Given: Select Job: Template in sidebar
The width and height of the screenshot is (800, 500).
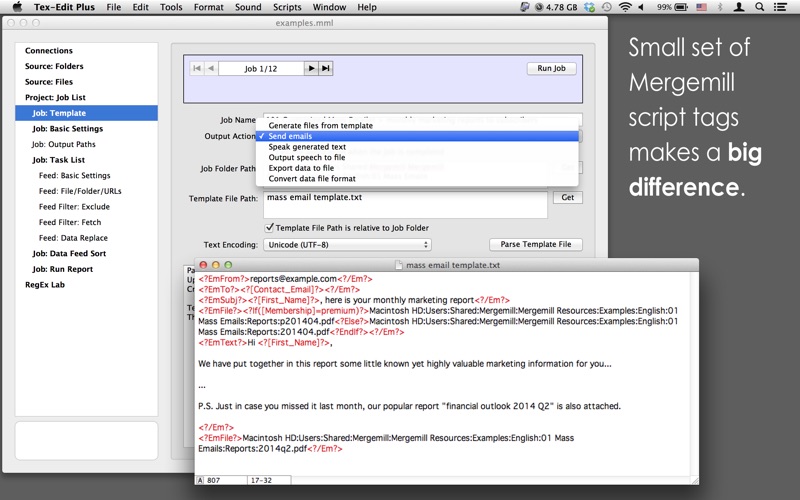Looking at the screenshot, I should click(x=86, y=113).
